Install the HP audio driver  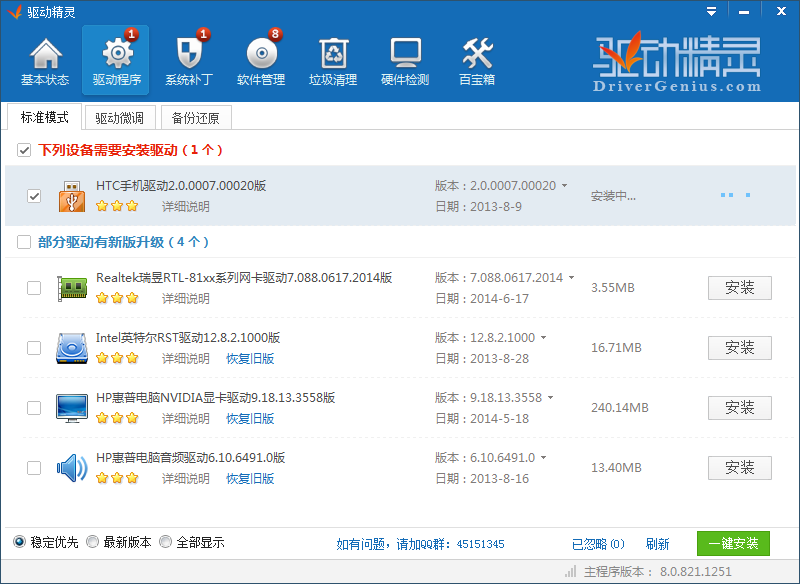click(x=739, y=468)
